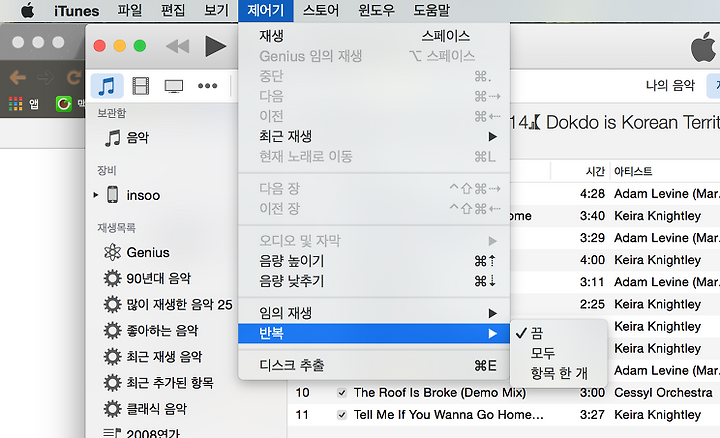The image size is (720, 438).
Task: Switch to the TV shows icon
Action: [174, 86]
